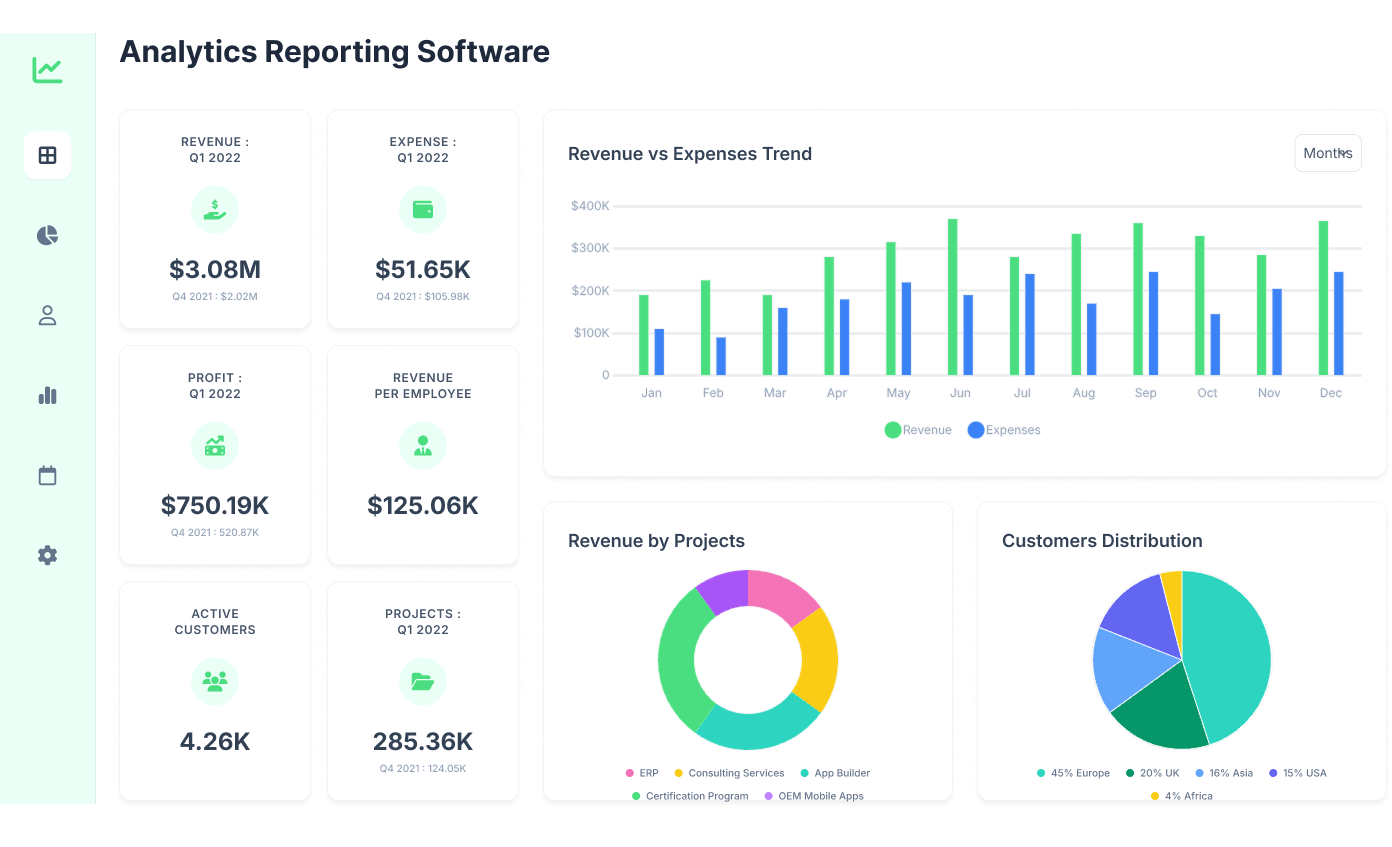Click the hand-with-dollar Revenue card icon

point(215,209)
